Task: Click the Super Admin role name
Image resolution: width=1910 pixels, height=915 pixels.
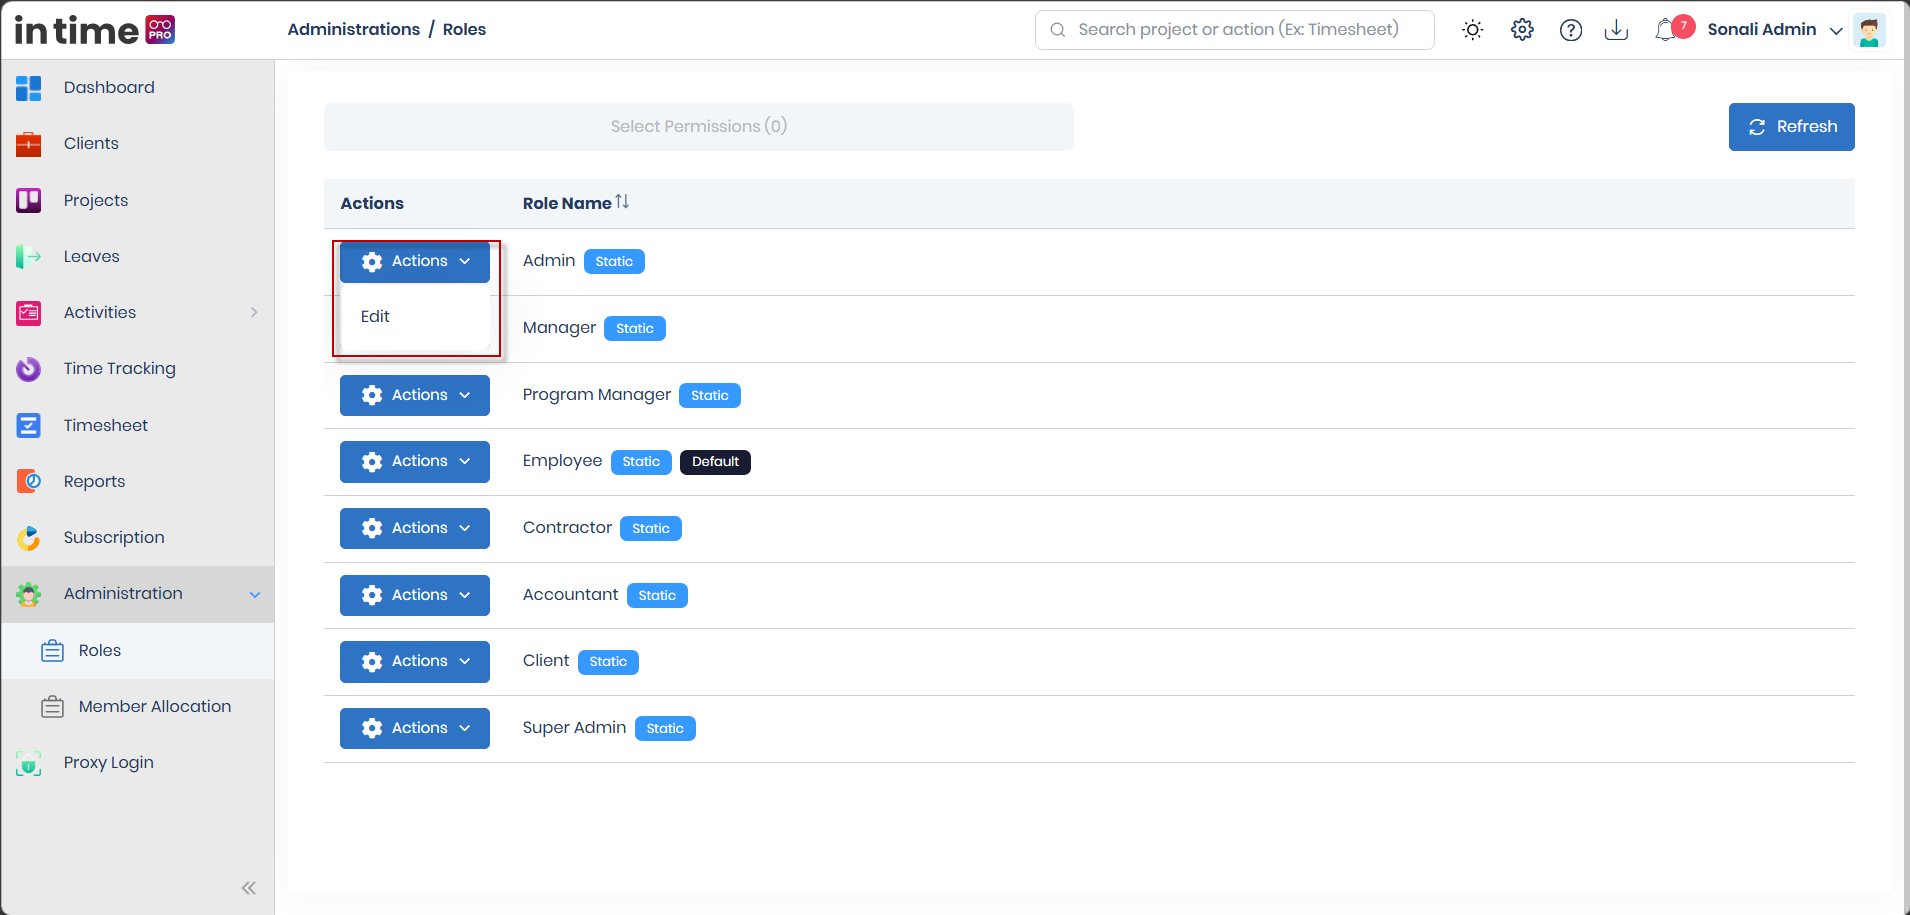Action: [x=574, y=728]
